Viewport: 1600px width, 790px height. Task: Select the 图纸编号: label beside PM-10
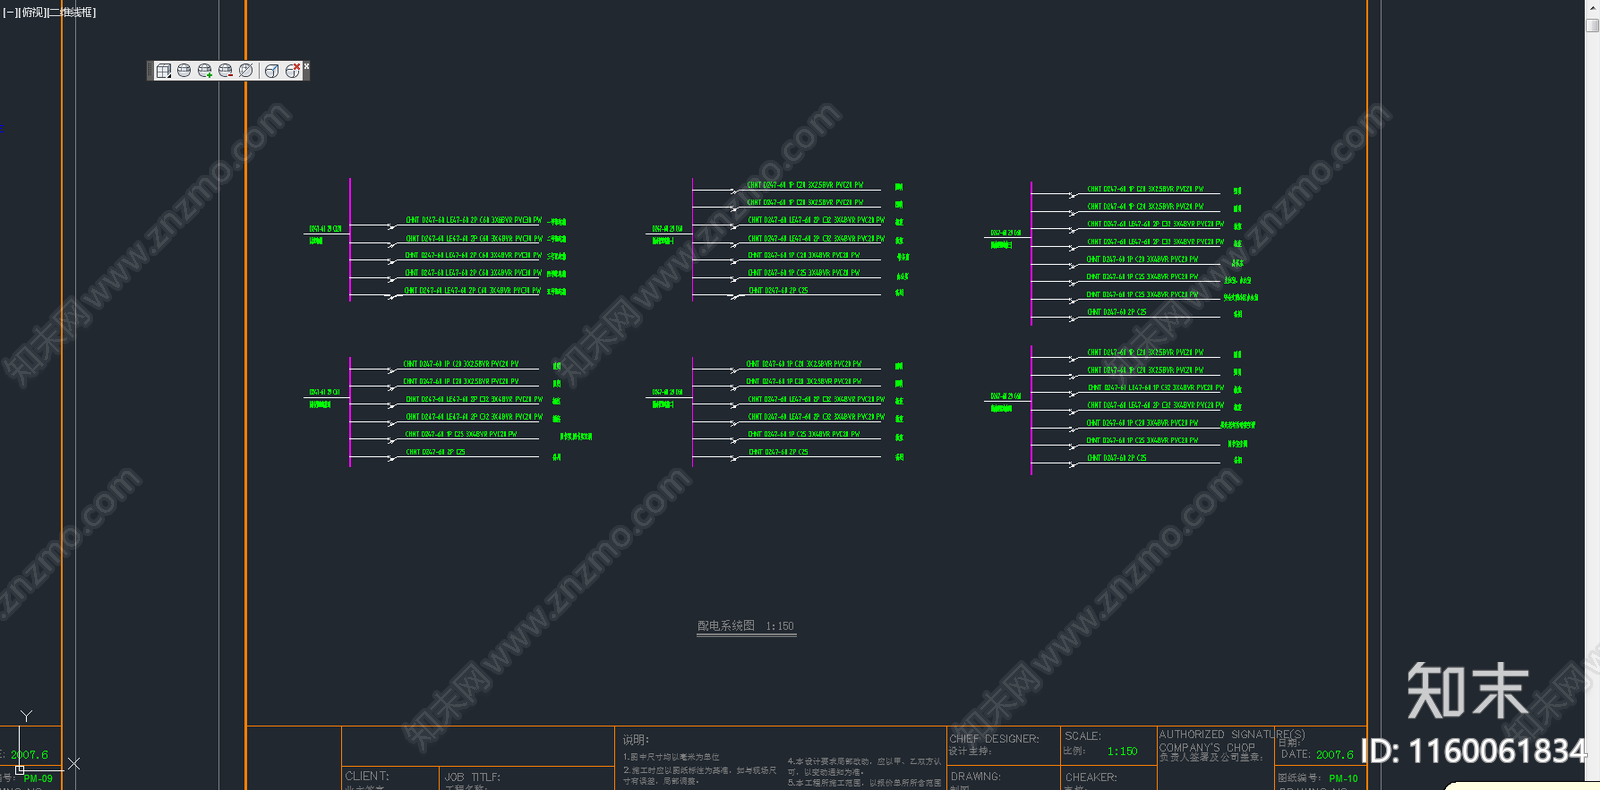[1299, 778]
